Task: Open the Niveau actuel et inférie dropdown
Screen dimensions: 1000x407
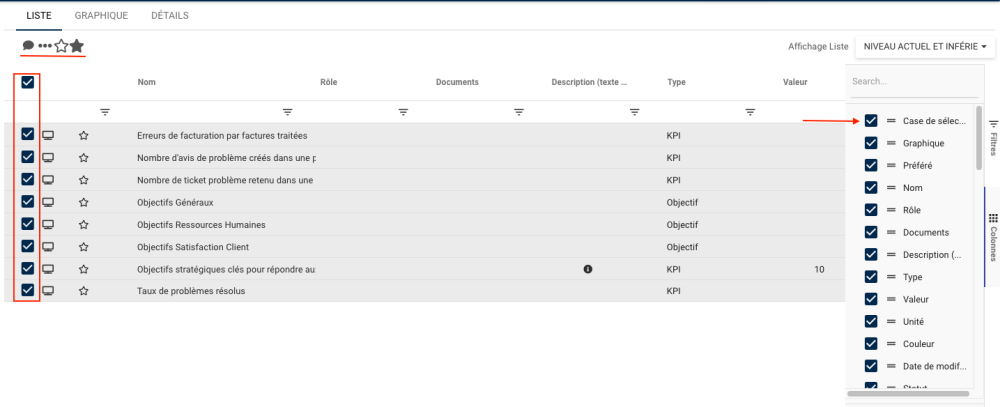Action: point(925,46)
